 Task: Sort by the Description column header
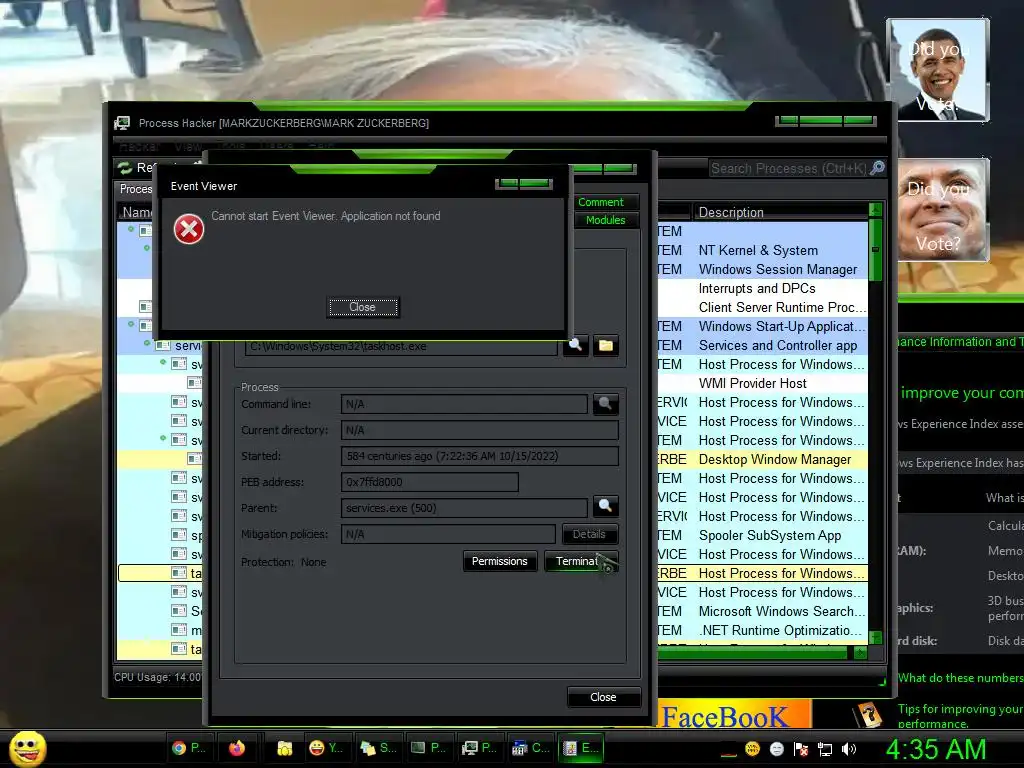point(780,212)
